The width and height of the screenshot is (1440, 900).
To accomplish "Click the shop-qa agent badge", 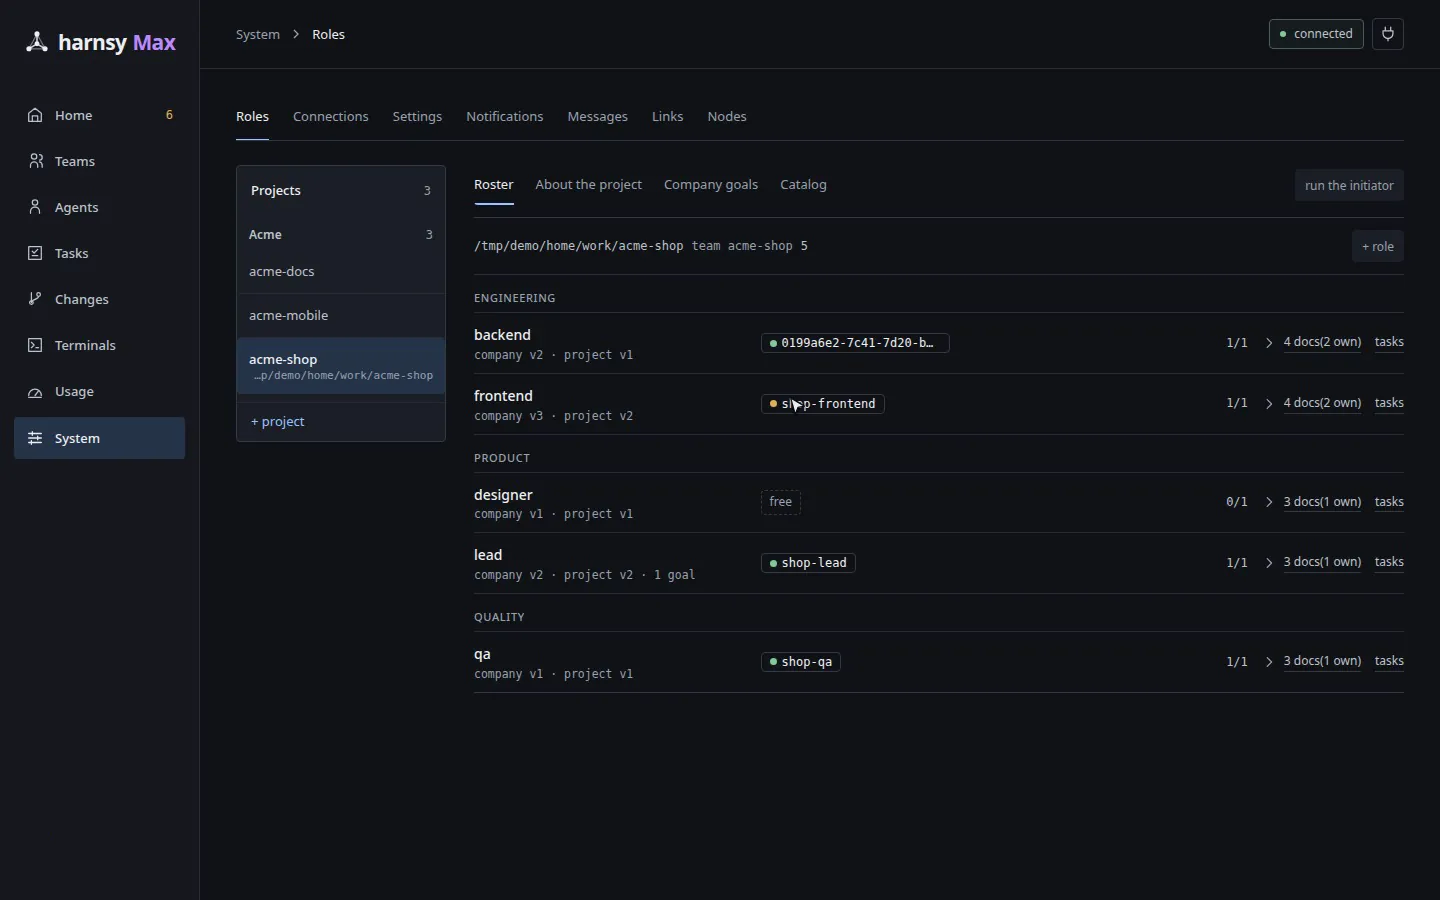I will tap(801, 662).
